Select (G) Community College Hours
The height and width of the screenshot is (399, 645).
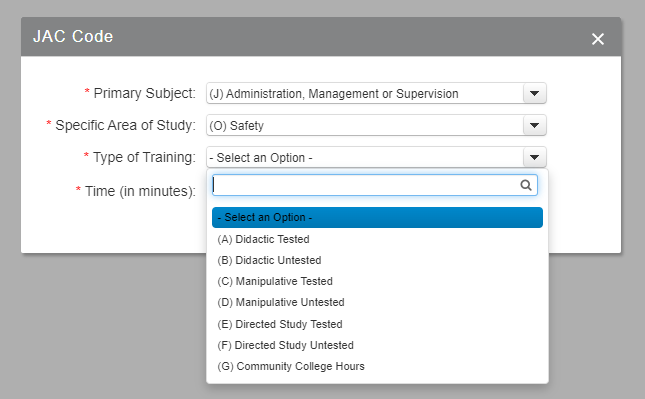(x=377, y=366)
